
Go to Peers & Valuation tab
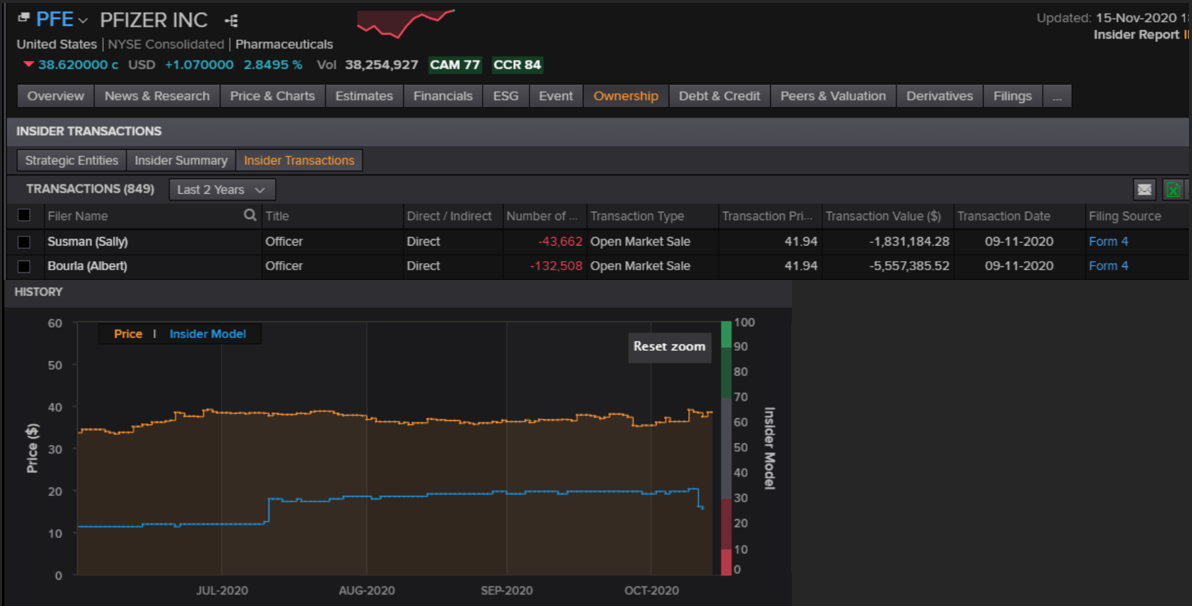[x=833, y=96]
